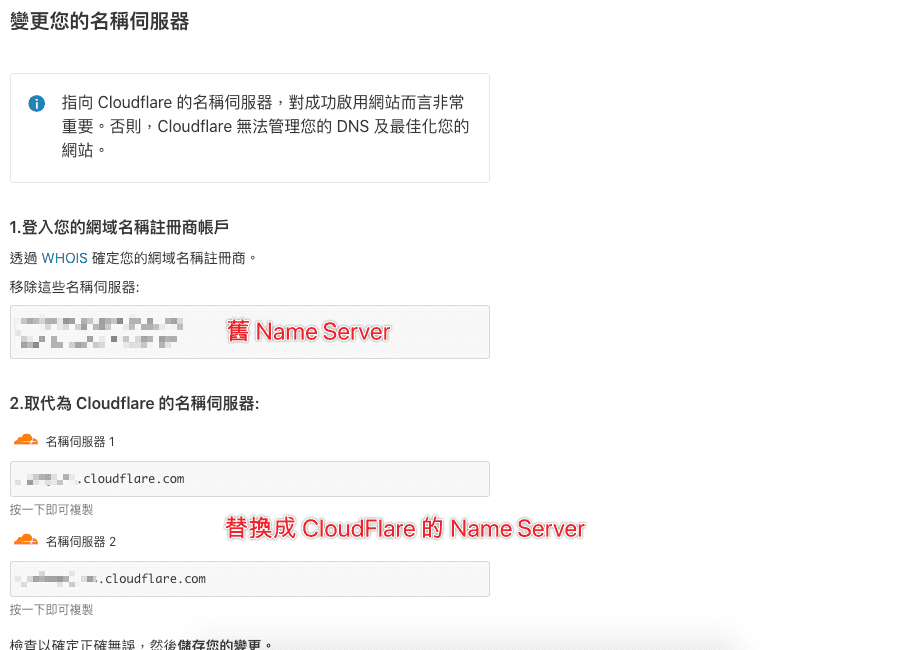Click the notice text about Cloudflare nameservers
The width and height of the screenshot is (920, 650).
pos(265,126)
